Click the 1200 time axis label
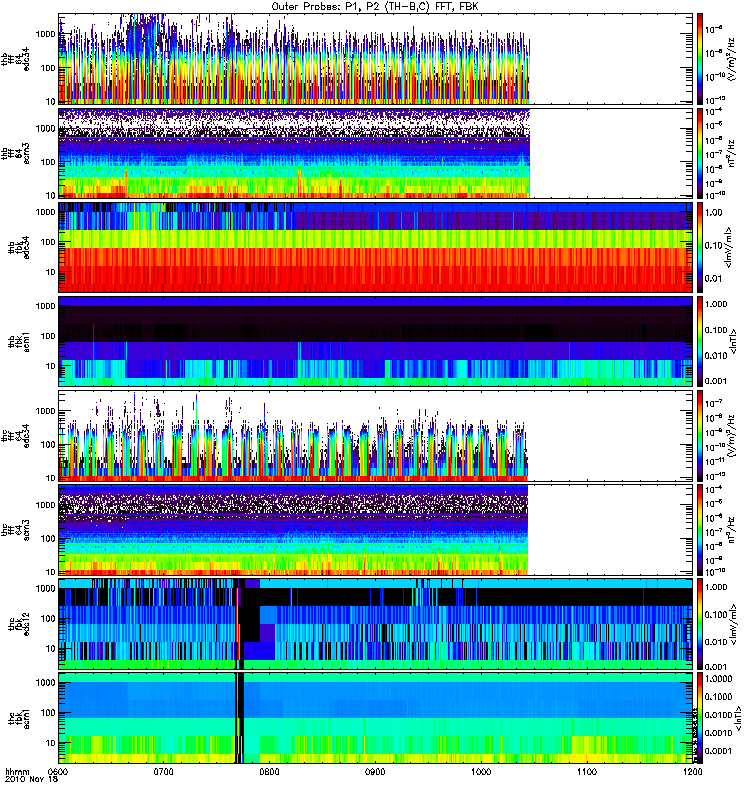750x800 pixels. click(692, 772)
